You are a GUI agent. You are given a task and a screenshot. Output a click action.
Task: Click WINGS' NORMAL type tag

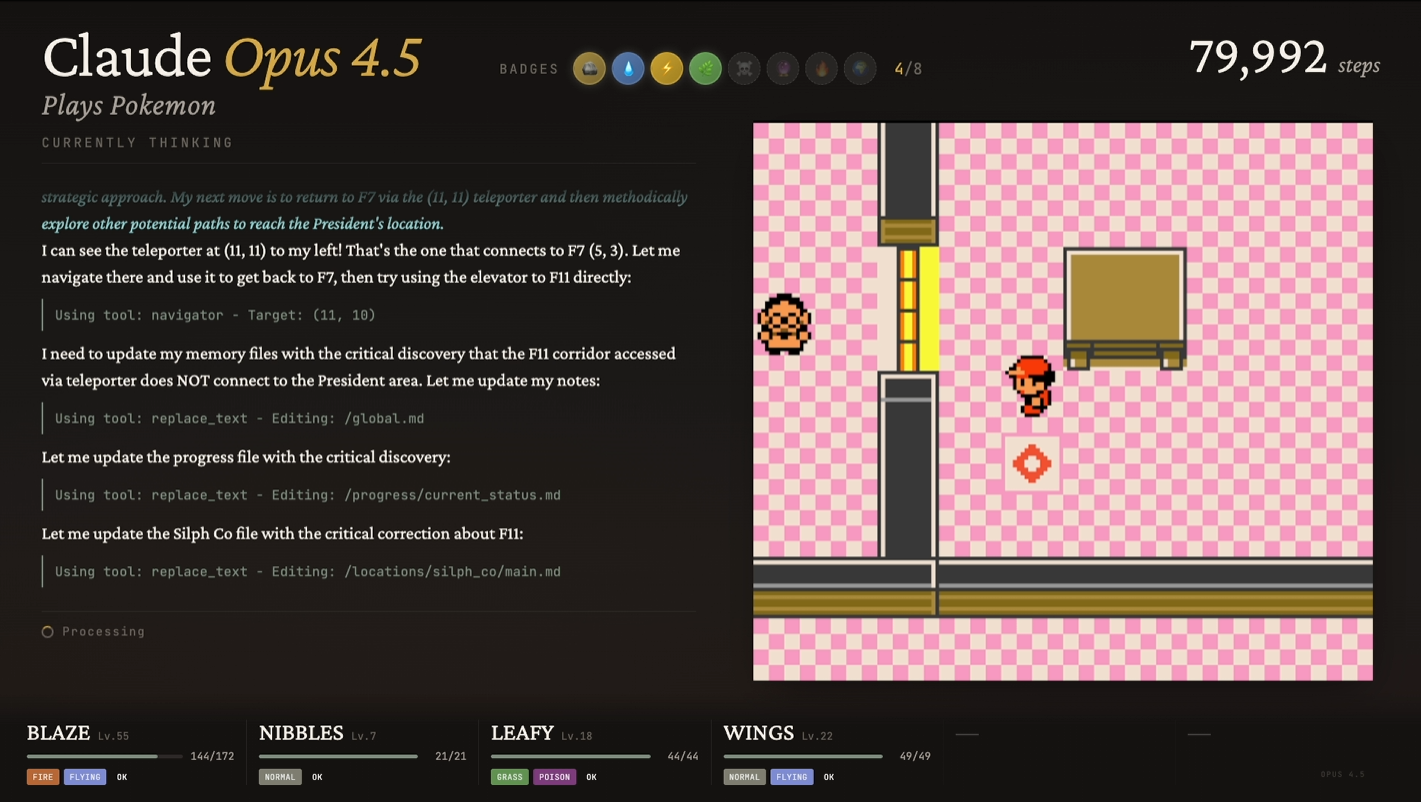point(744,777)
